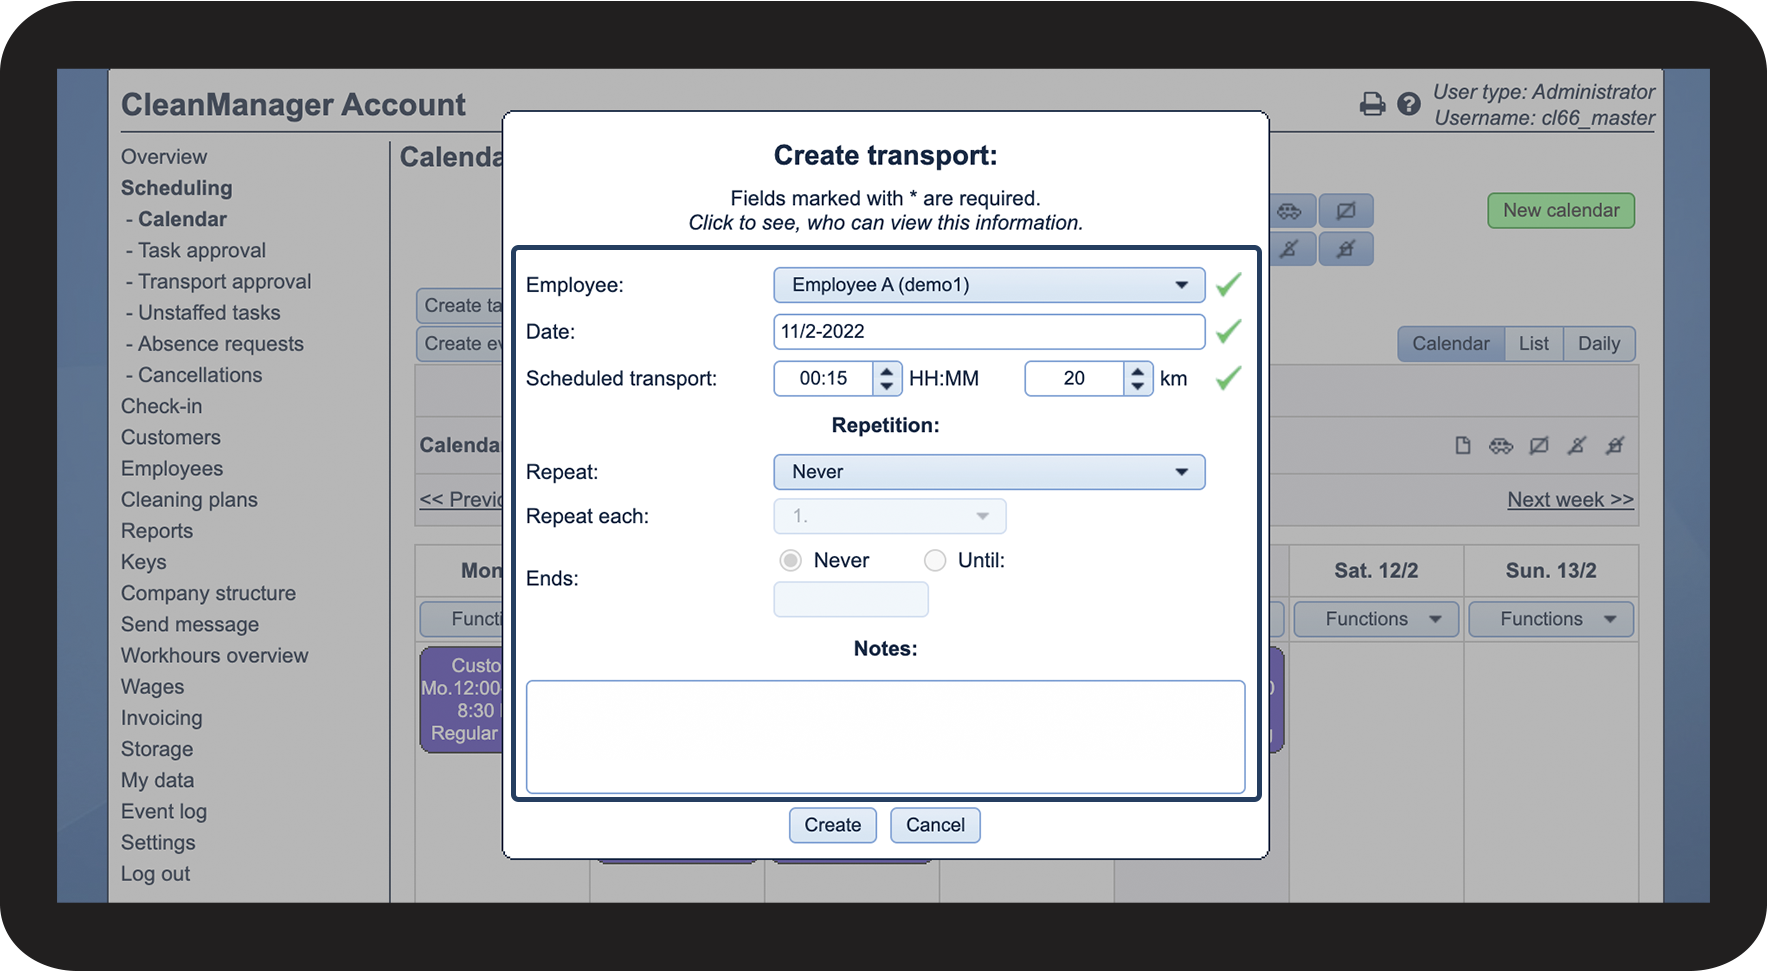Switch to the Calendar view tab
This screenshot has height=971, width=1767.
coord(1451,344)
